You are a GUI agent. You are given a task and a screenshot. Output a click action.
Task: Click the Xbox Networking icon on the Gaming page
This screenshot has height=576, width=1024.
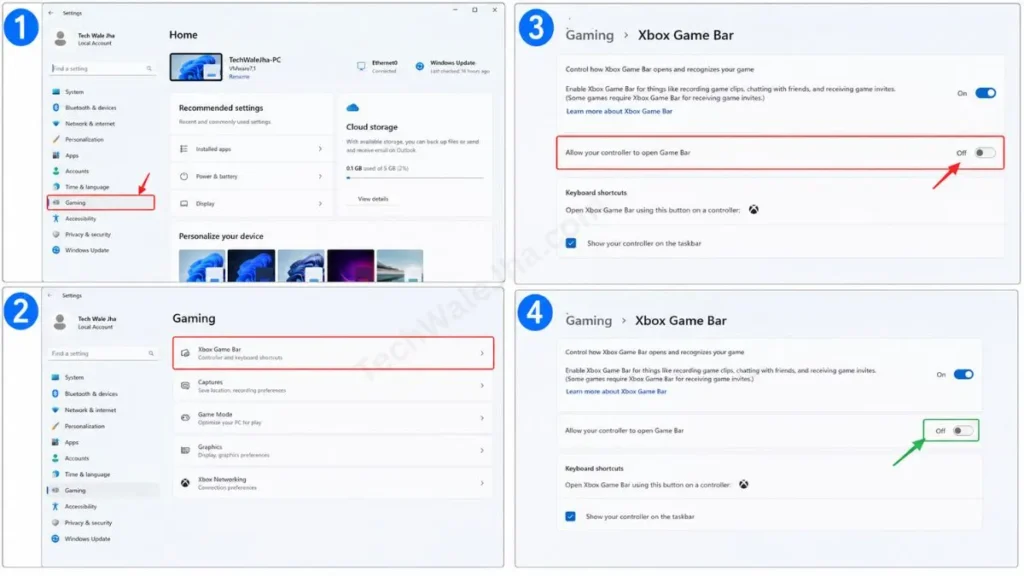185,483
